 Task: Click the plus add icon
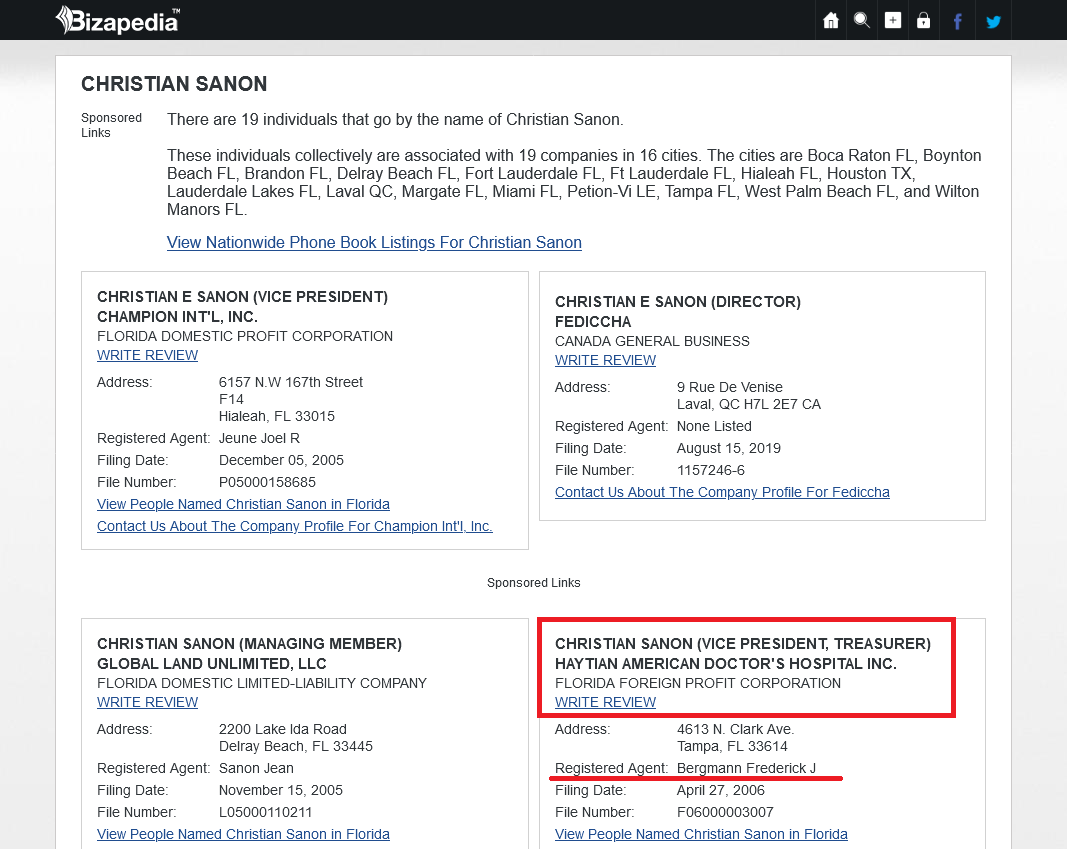click(893, 20)
